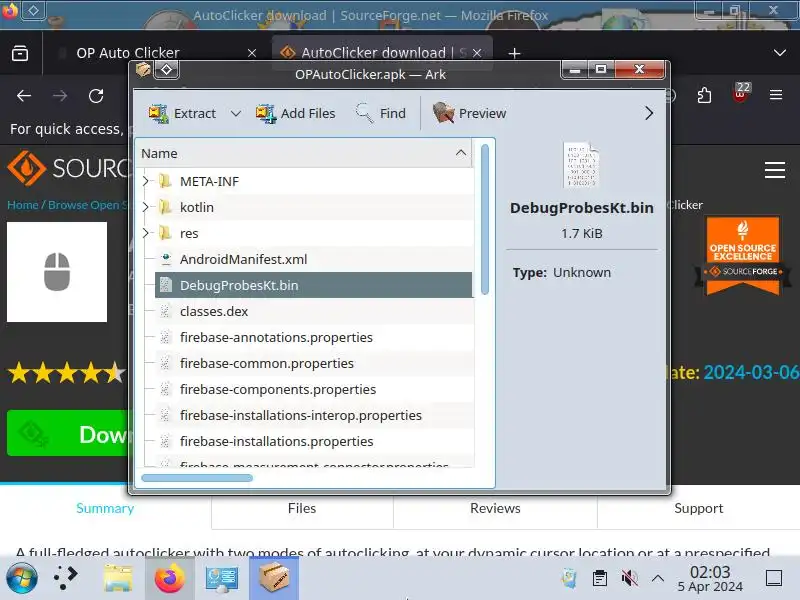This screenshot has width=800, height=600.
Task: Click the Browse Open Source breadcrumb
Action: (x=87, y=205)
